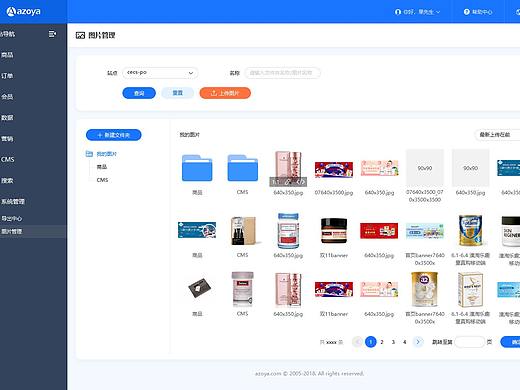Click the light reset button

point(178,93)
